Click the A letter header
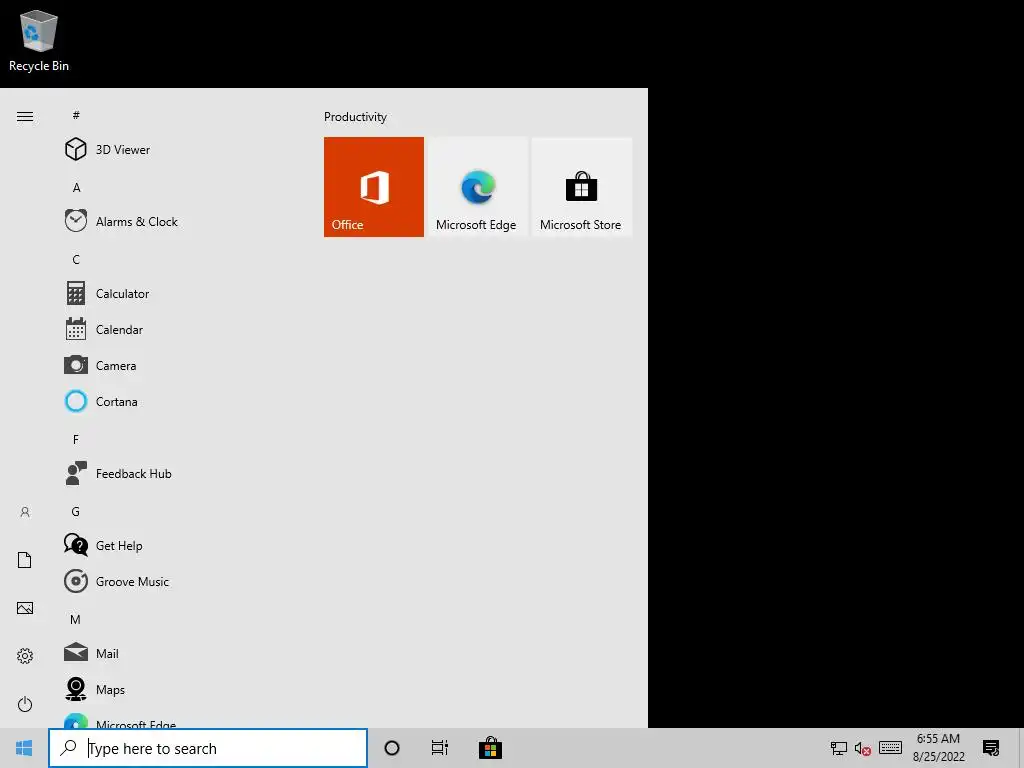 click(x=76, y=187)
